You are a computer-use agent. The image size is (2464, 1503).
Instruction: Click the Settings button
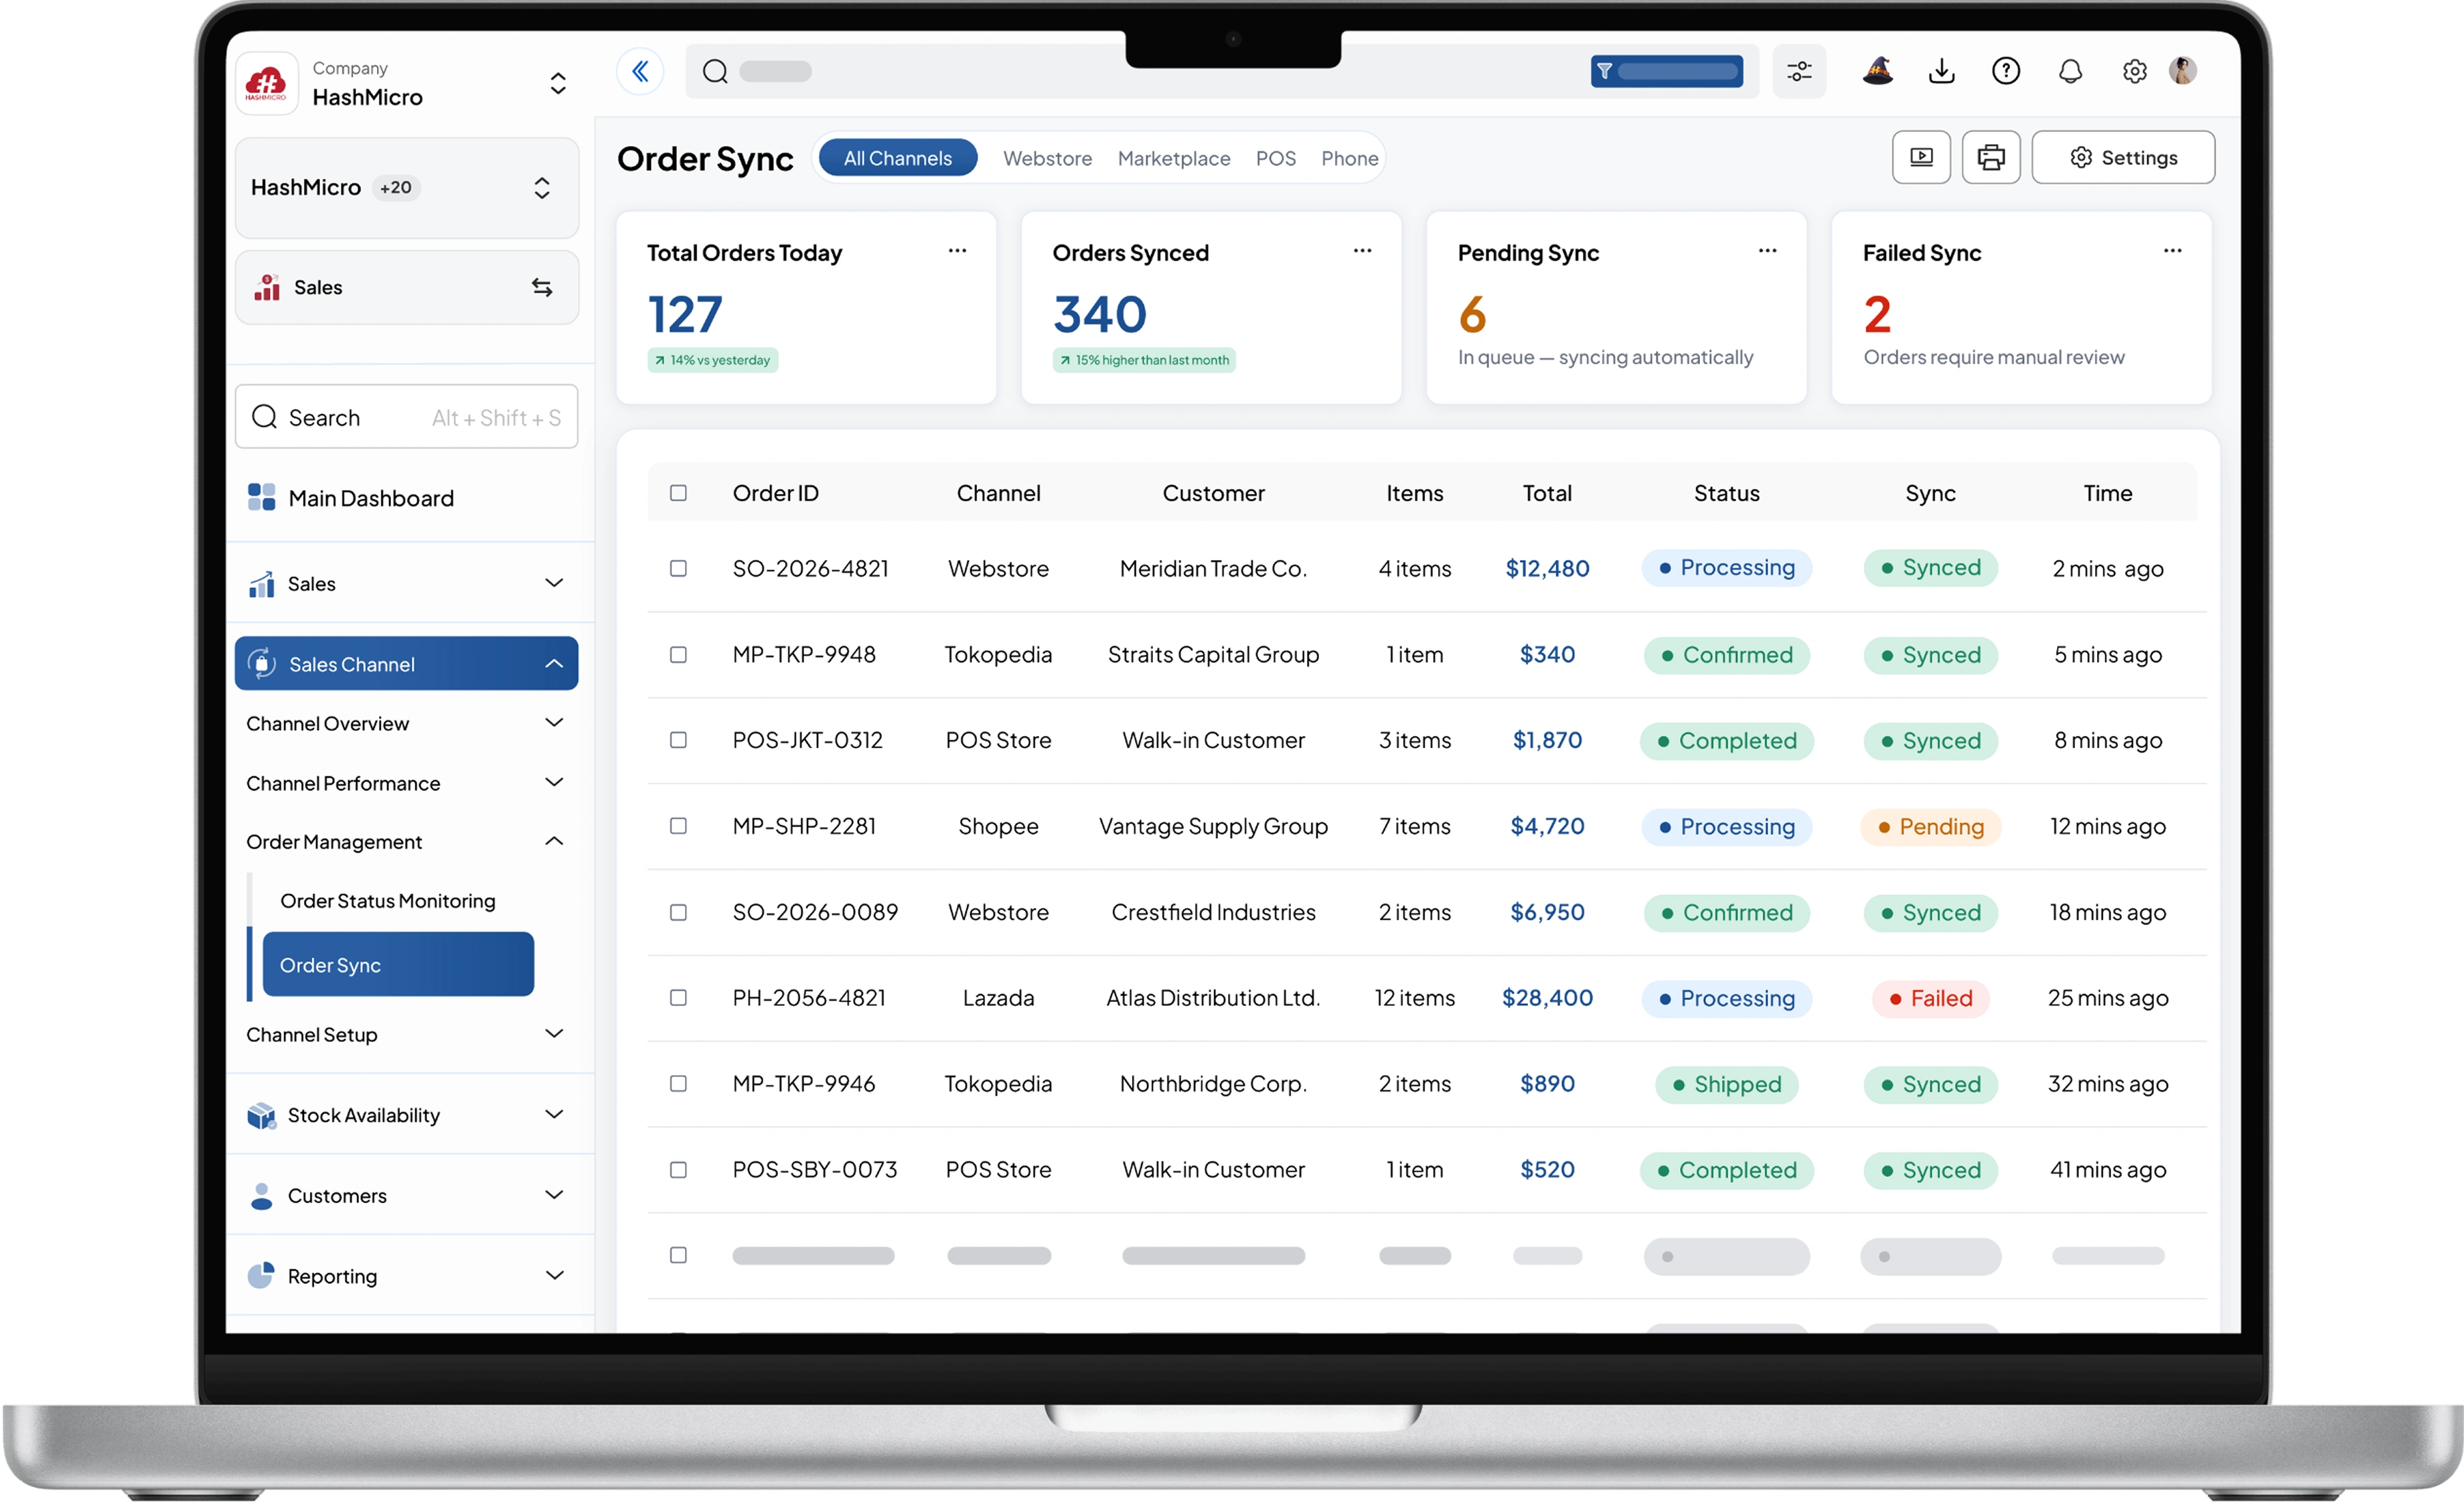point(2123,157)
